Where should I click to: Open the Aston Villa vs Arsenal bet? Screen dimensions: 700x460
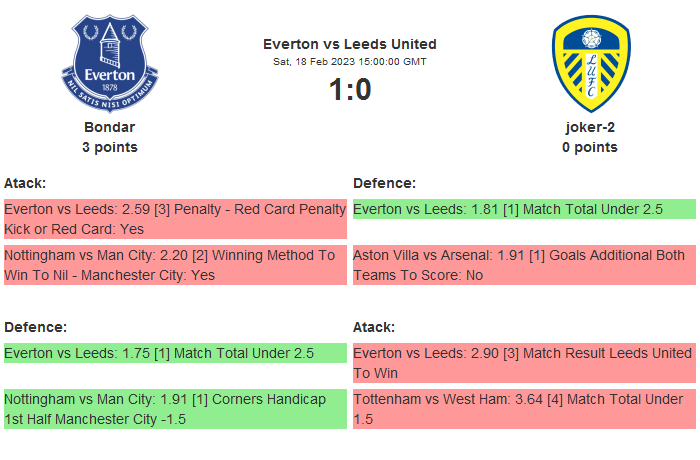click(524, 265)
